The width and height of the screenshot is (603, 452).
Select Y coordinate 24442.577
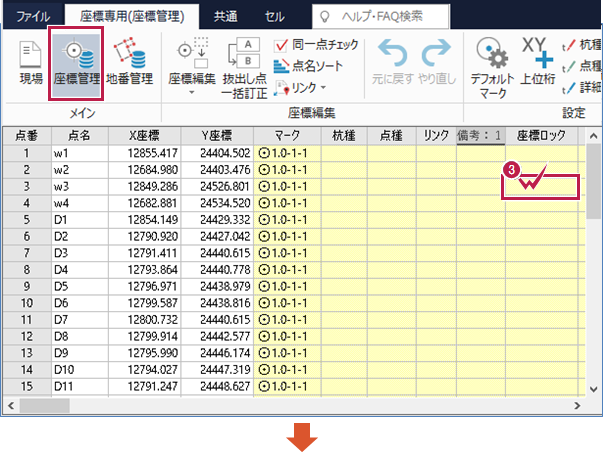217,337
